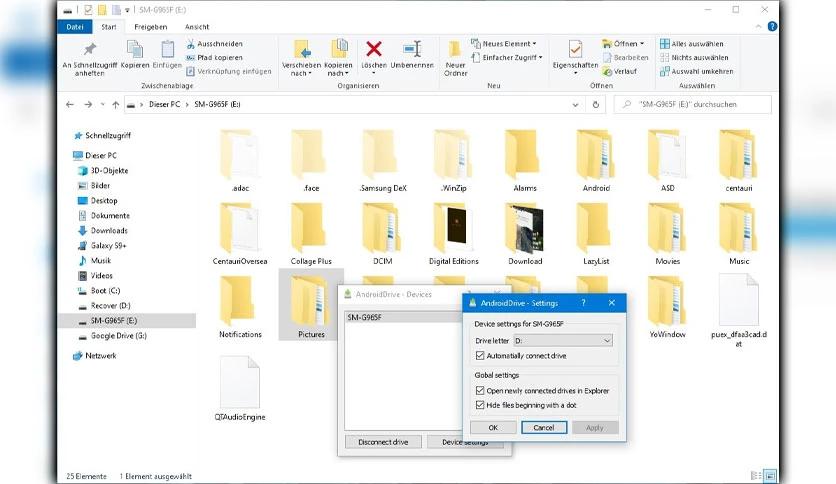Select Dokumente in navigation pane

(110, 215)
